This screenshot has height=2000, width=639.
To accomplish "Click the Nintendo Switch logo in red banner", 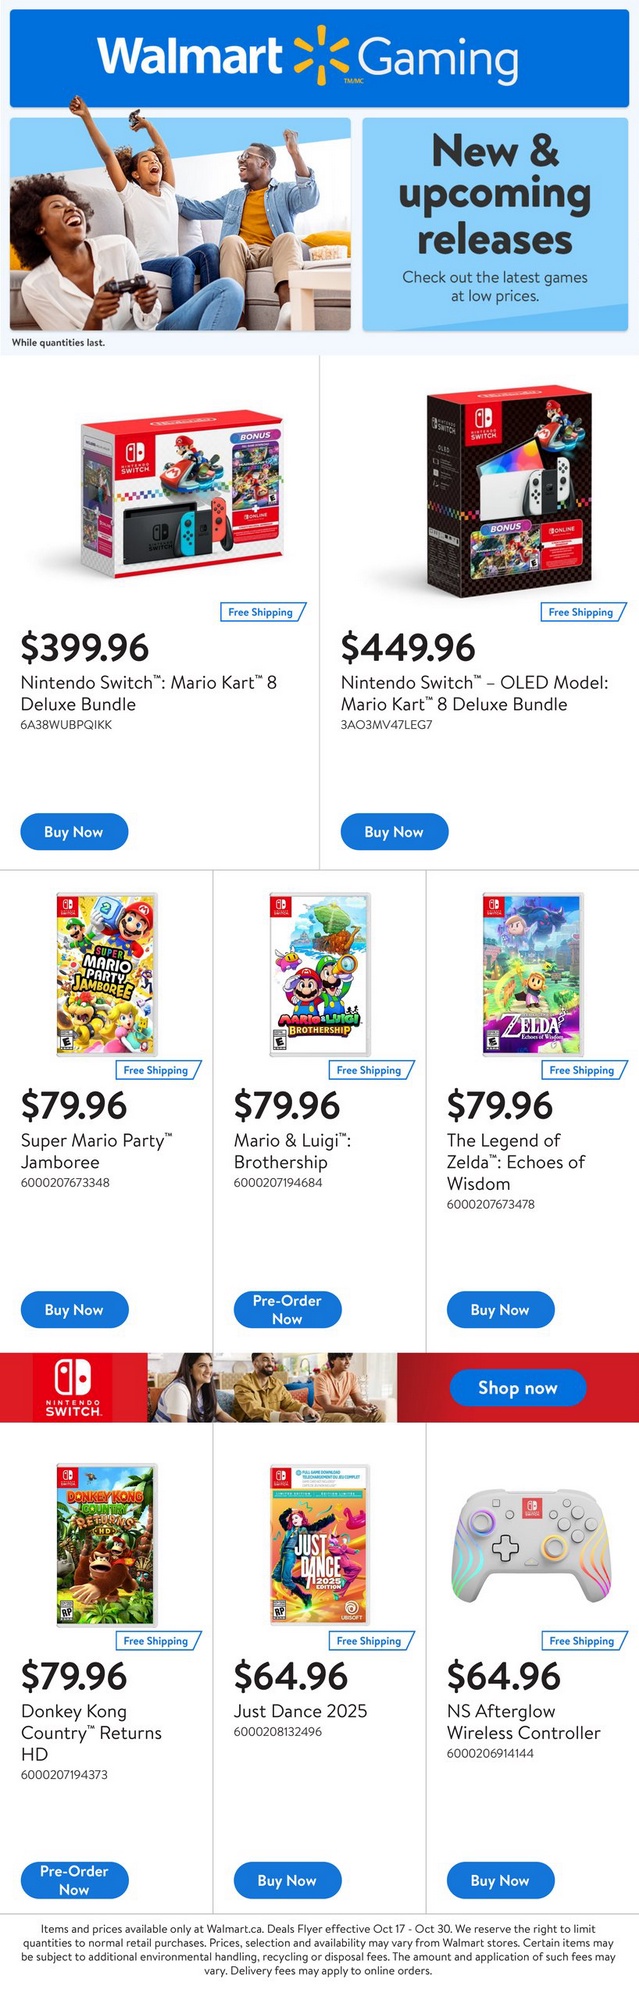I will click(73, 1387).
